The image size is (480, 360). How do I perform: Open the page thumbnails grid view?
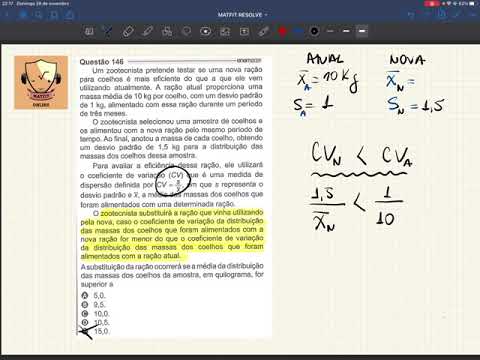(24, 15)
